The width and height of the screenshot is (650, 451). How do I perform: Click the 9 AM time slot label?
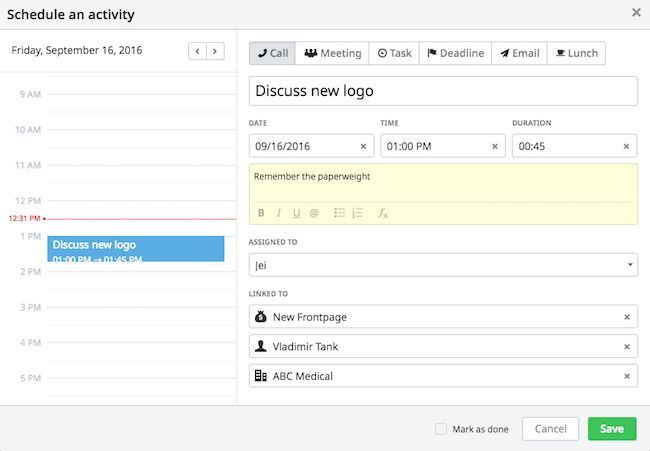[x=30, y=94]
